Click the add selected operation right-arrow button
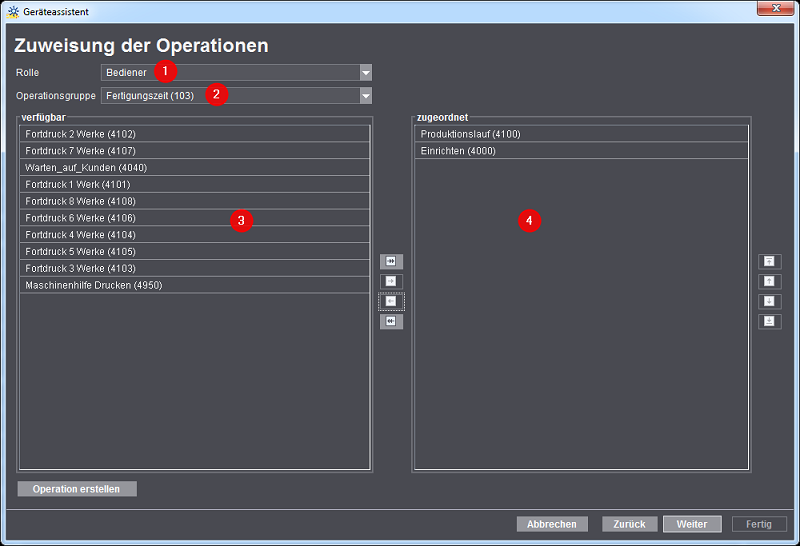Viewport: 800px width, 546px height. pyautogui.click(x=390, y=281)
